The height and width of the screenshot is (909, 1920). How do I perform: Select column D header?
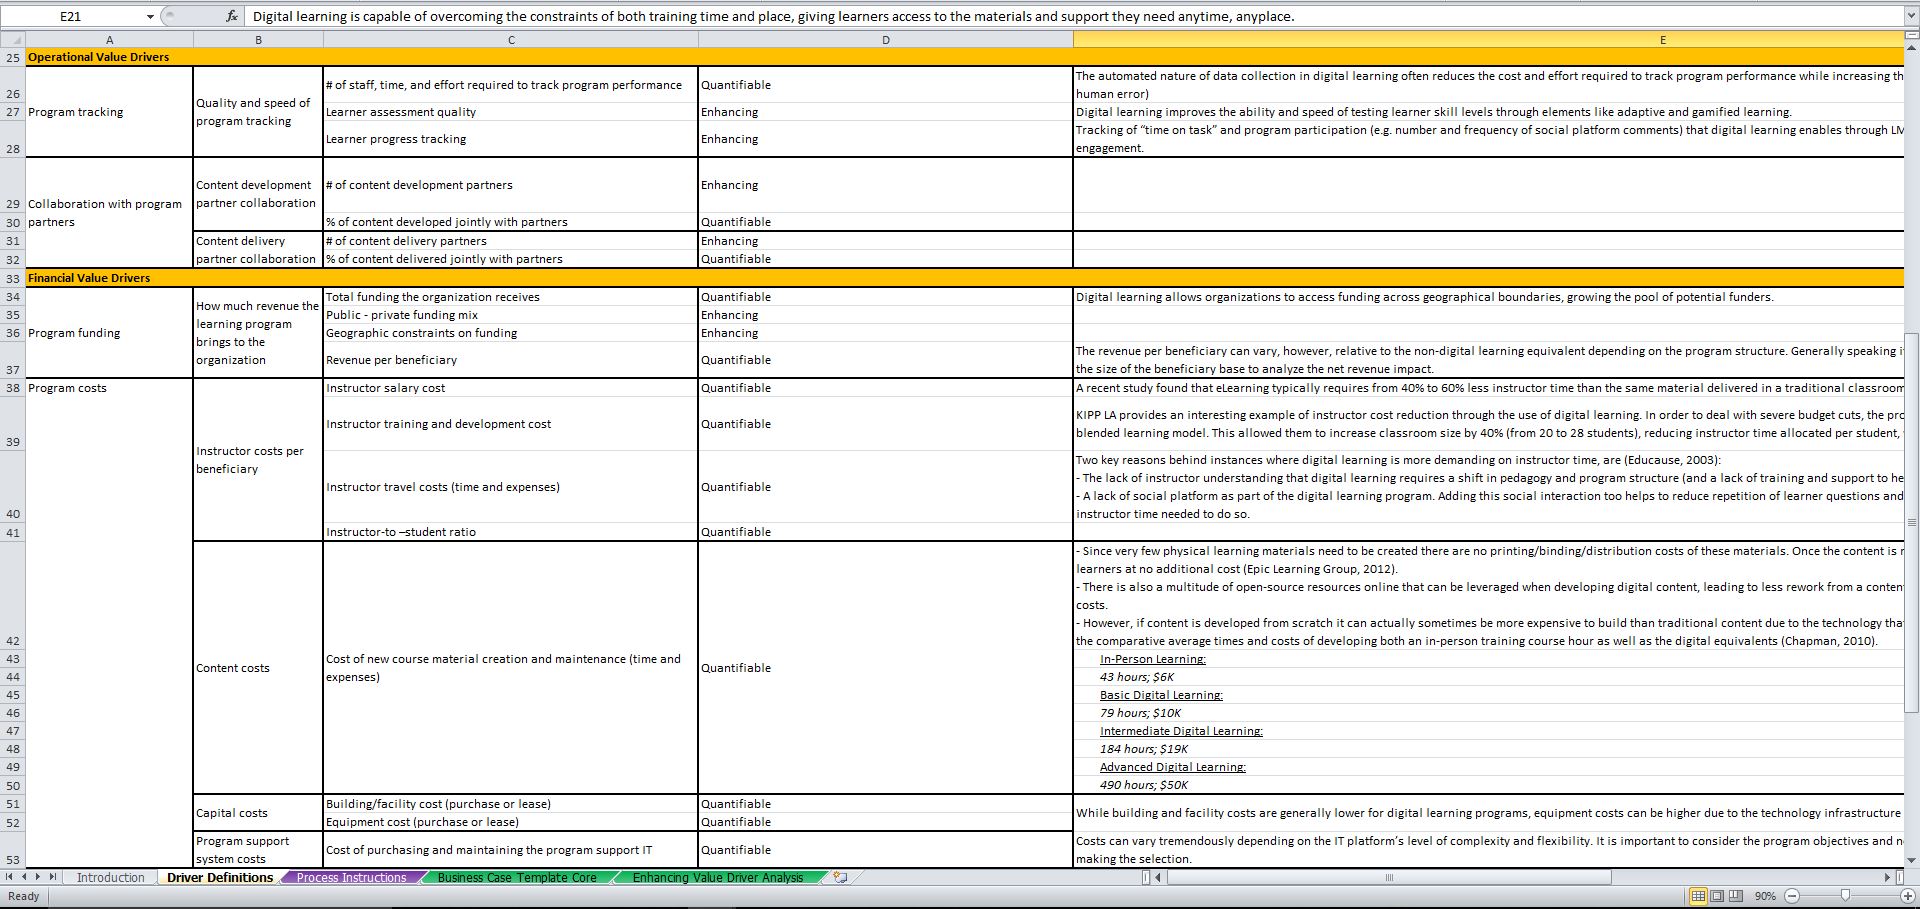(x=885, y=40)
